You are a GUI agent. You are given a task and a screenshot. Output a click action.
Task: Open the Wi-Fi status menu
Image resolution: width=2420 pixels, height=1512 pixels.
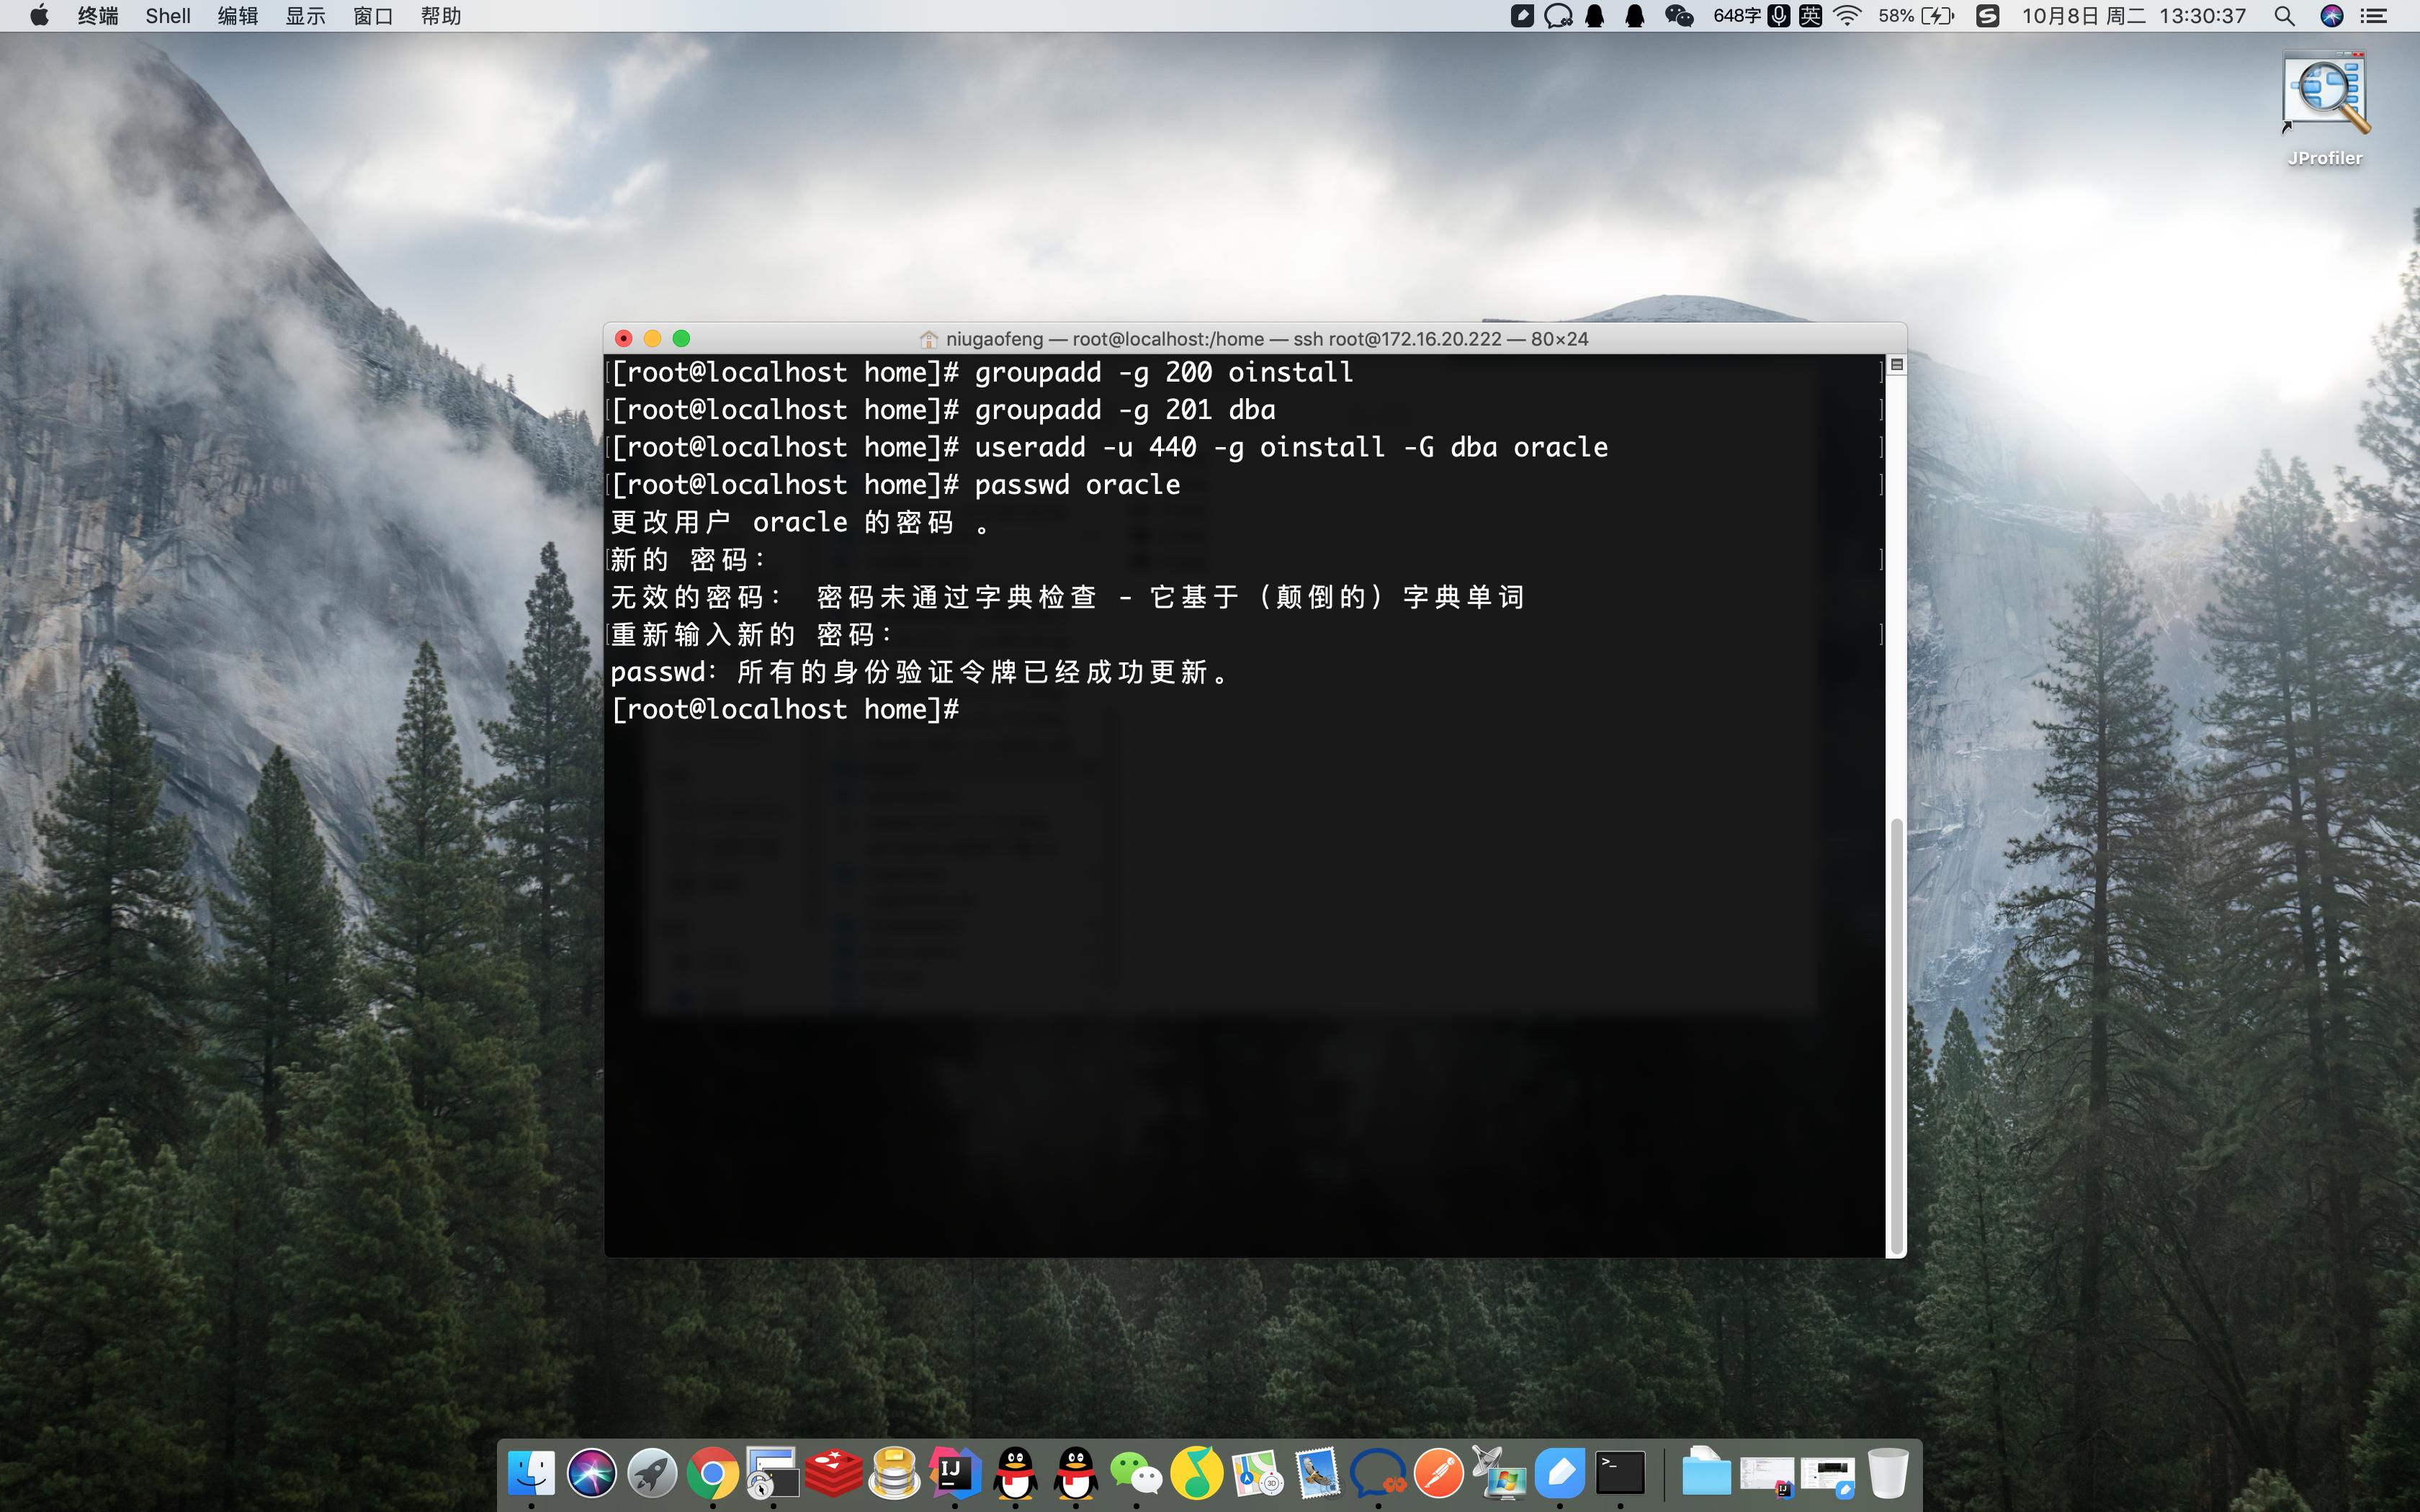[1848, 16]
